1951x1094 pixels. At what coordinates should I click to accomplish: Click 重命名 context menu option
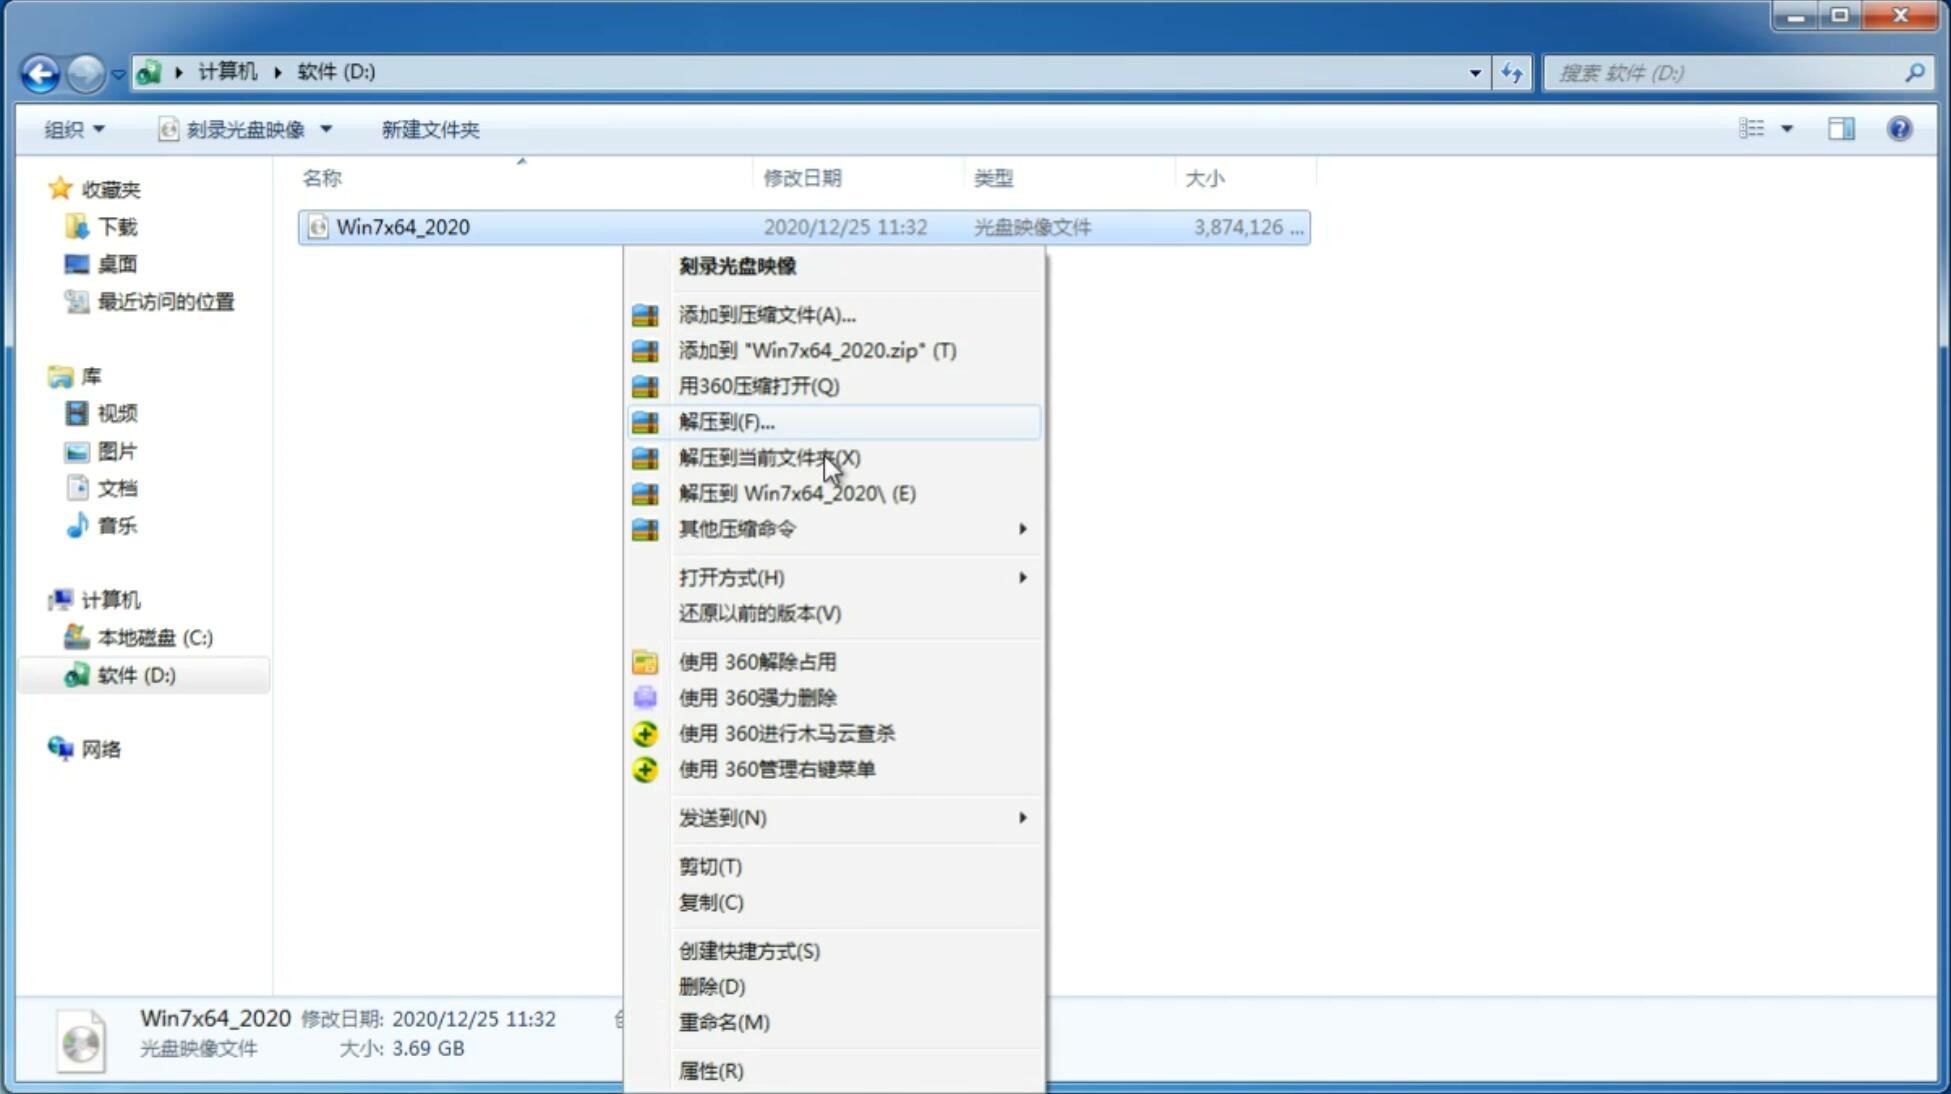724,1022
